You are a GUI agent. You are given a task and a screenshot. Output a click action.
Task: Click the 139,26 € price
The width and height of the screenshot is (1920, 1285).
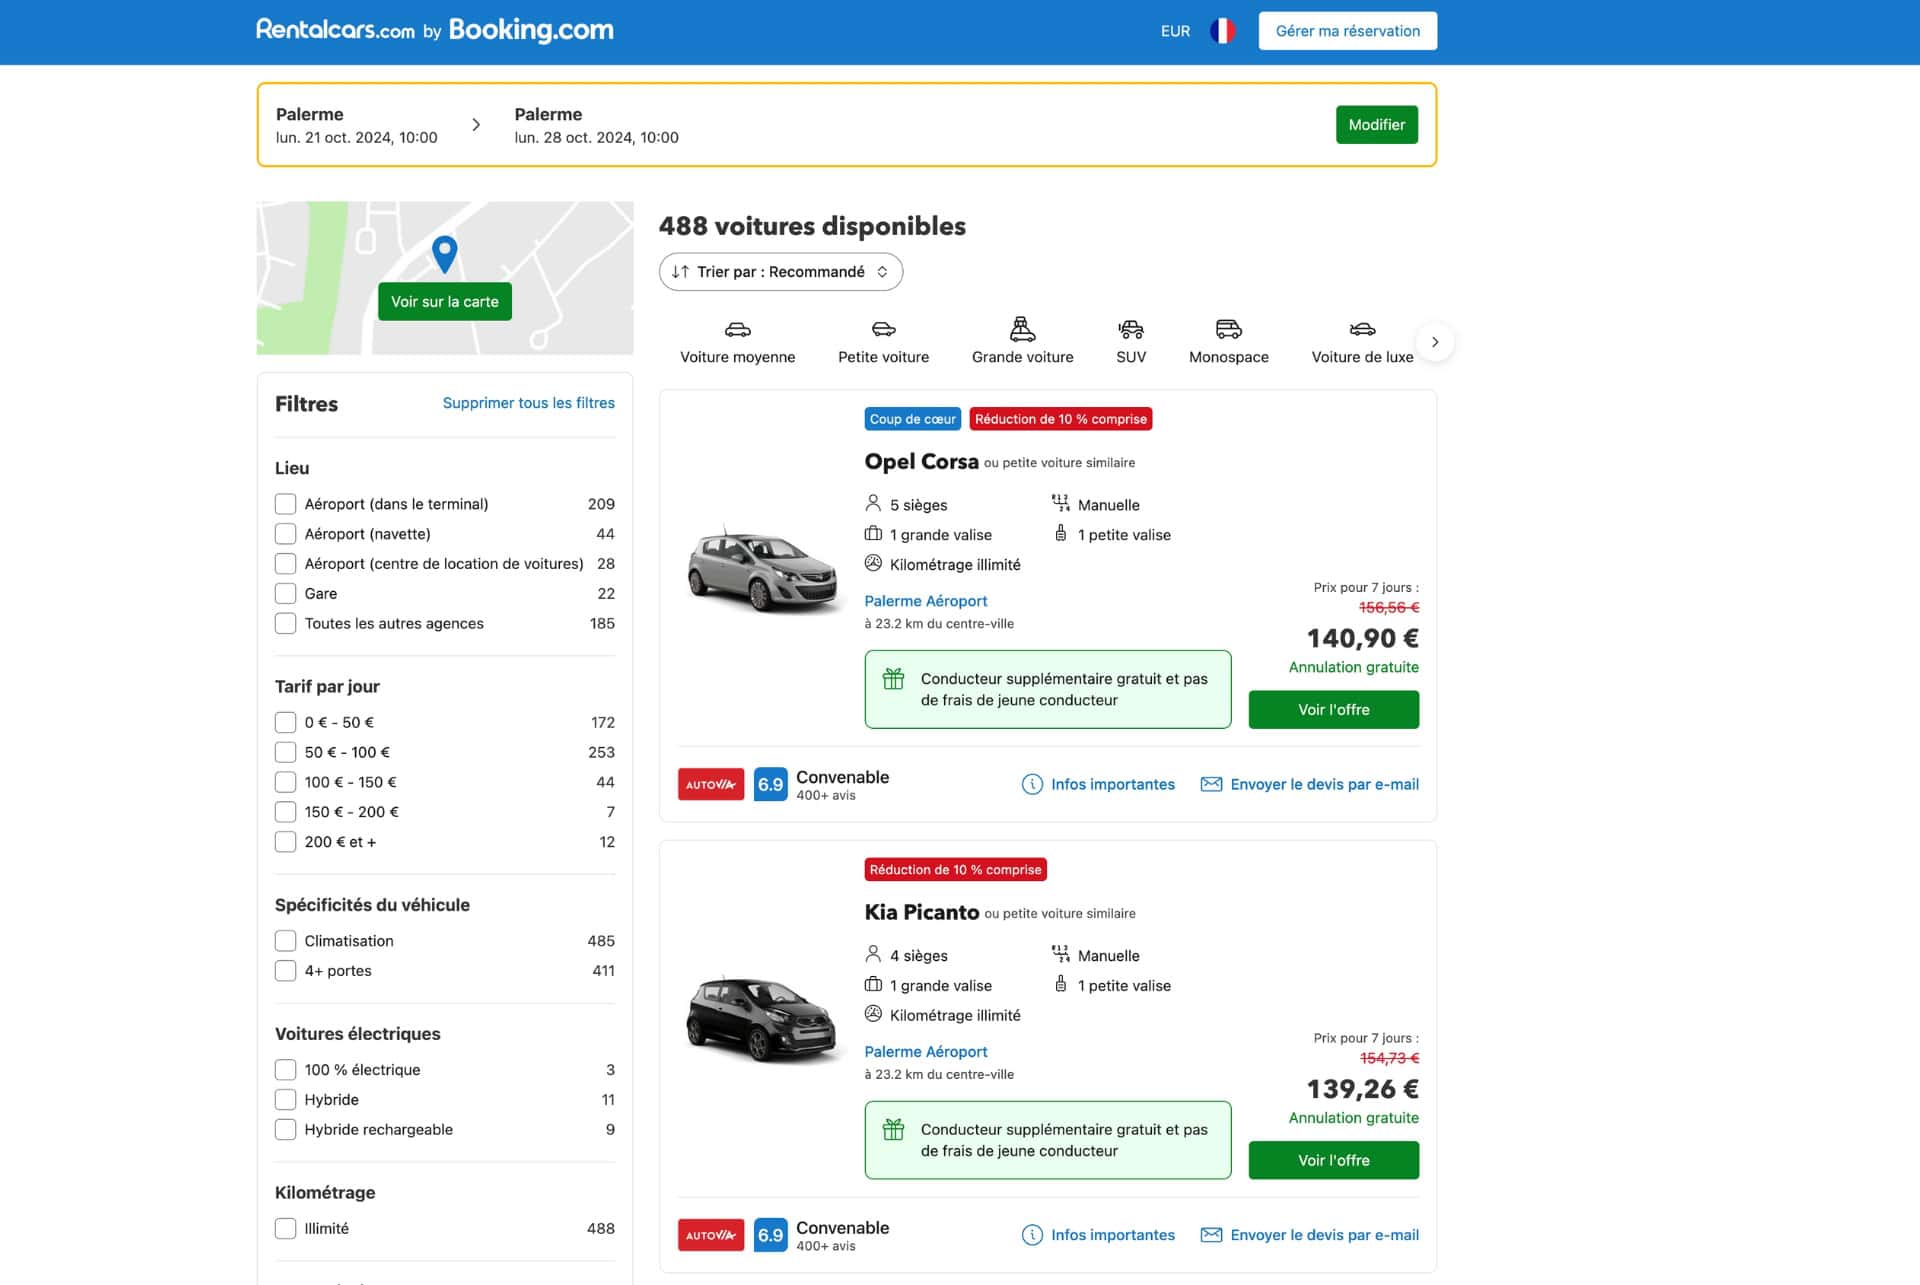coord(1362,1089)
